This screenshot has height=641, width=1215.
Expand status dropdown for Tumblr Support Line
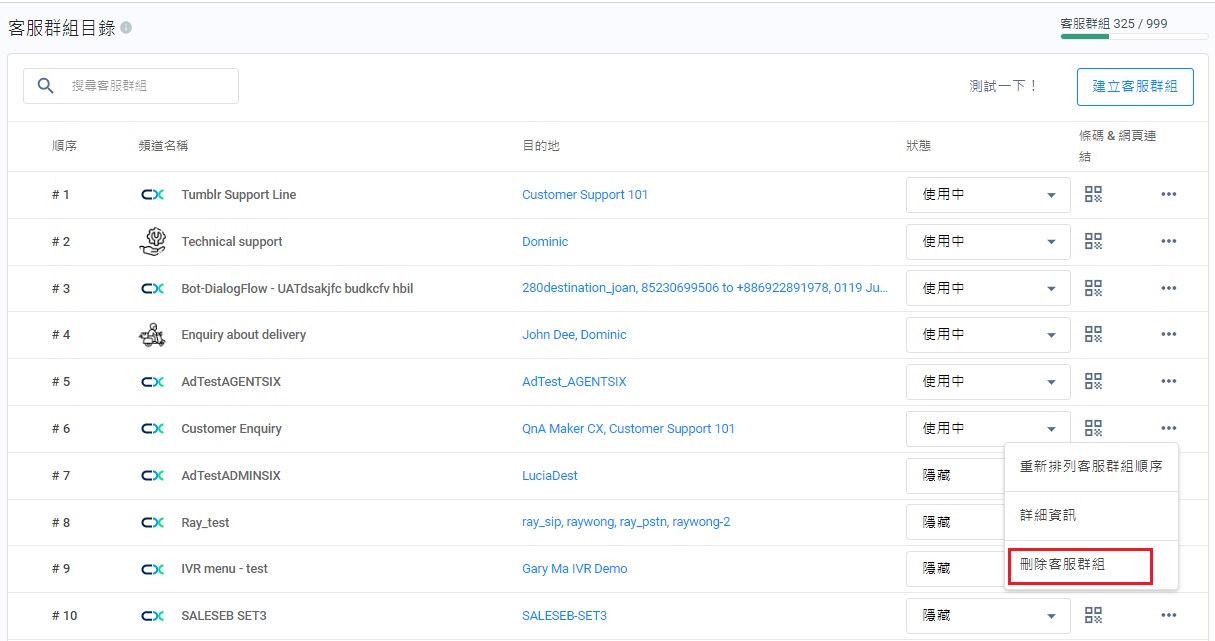tap(988, 194)
